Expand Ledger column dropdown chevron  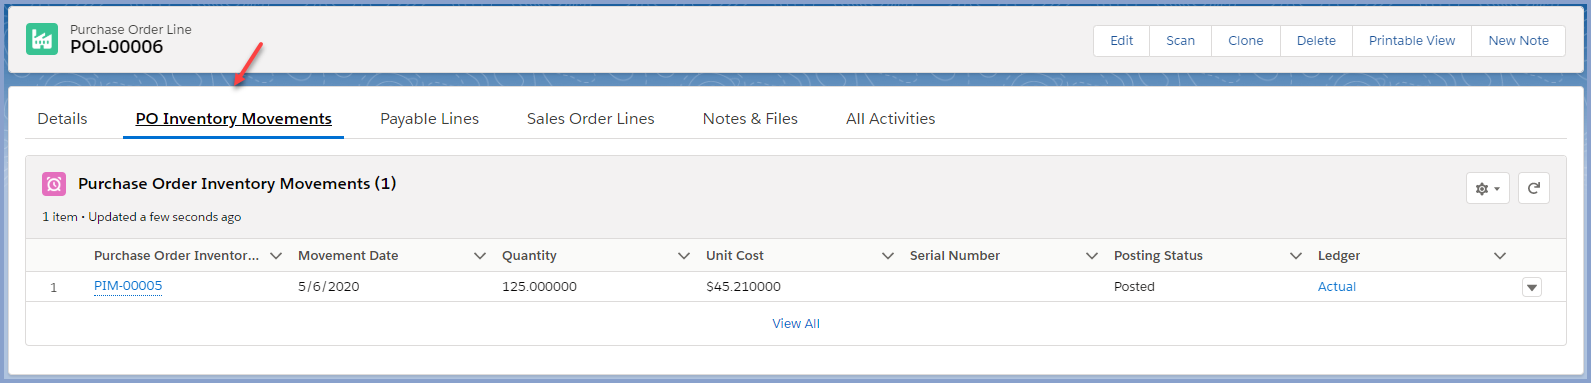(1500, 256)
